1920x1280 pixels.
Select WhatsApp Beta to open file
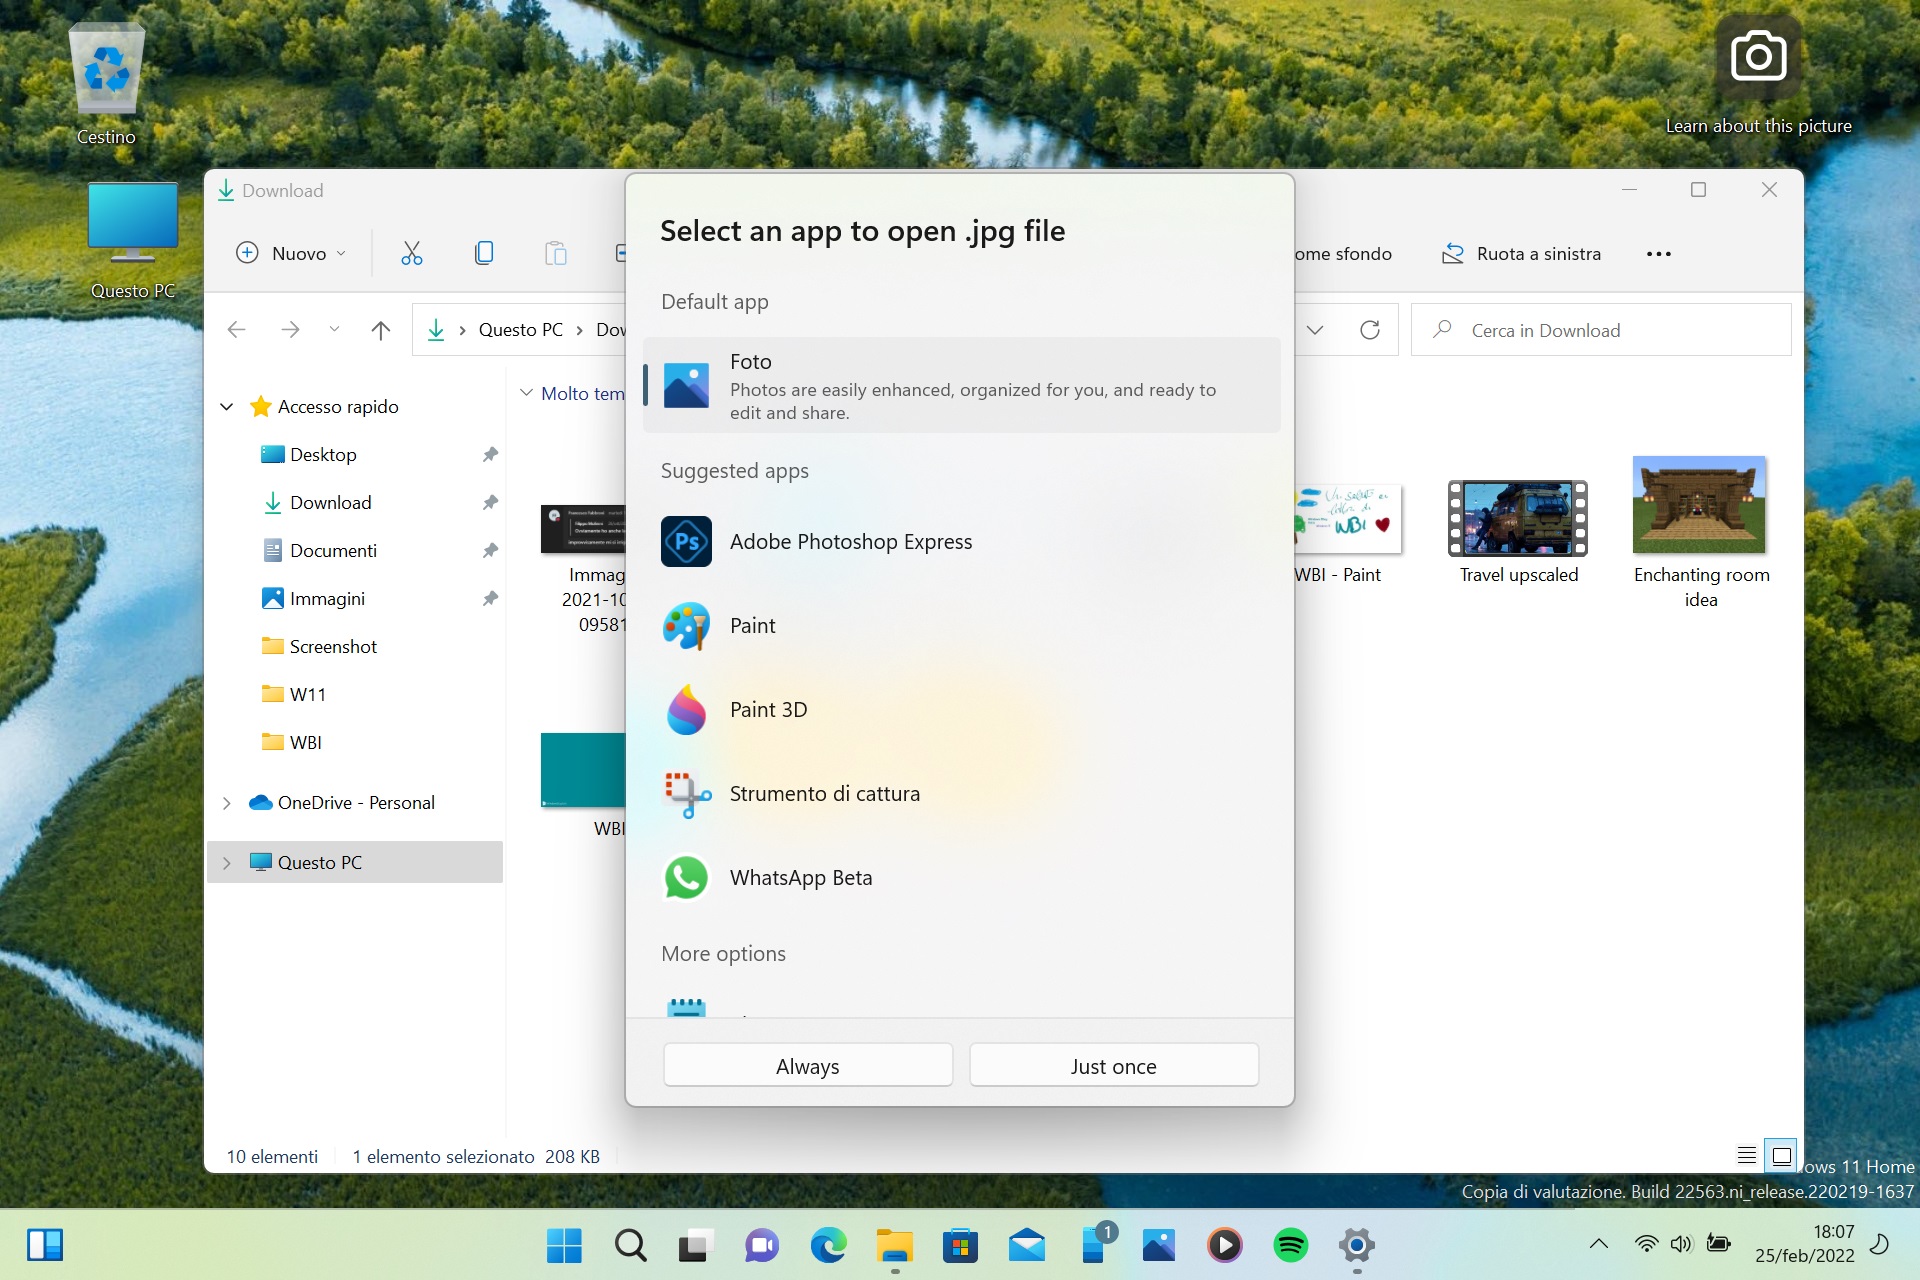click(x=961, y=877)
